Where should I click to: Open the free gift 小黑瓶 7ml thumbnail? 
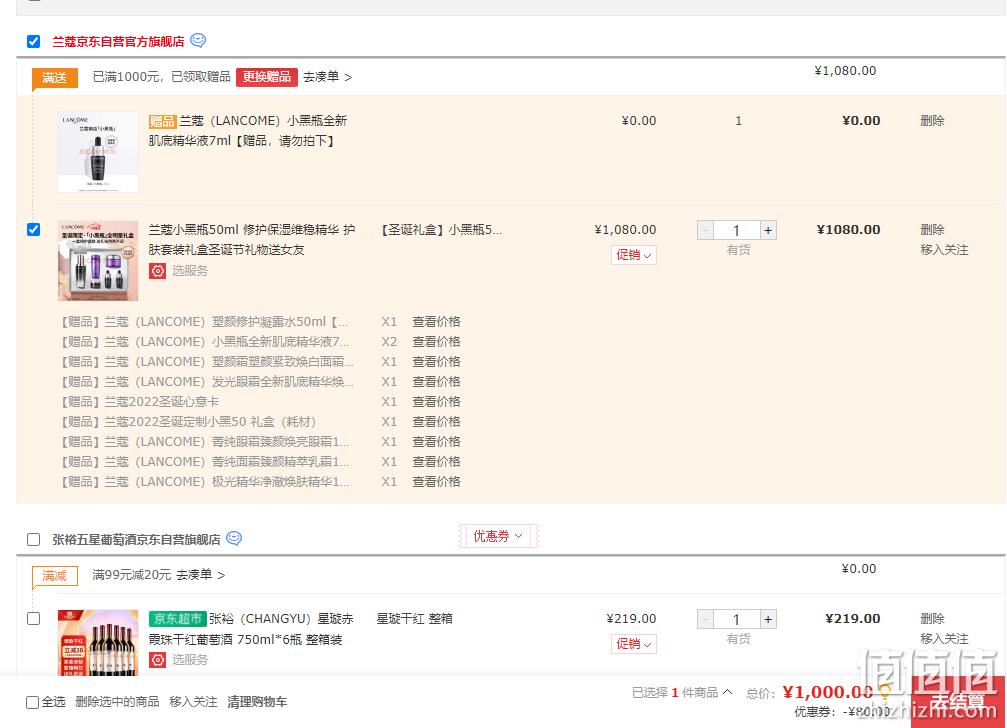coord(98,152)
